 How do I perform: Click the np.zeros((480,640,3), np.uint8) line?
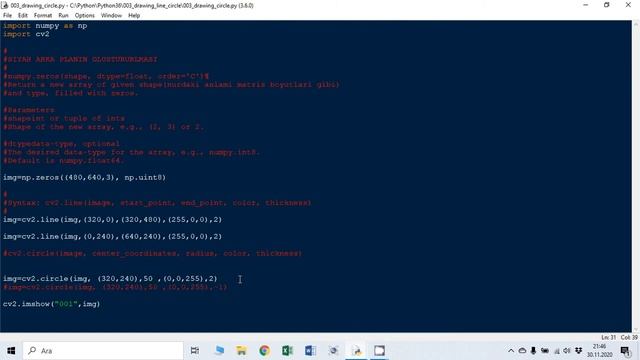(84, 178)
